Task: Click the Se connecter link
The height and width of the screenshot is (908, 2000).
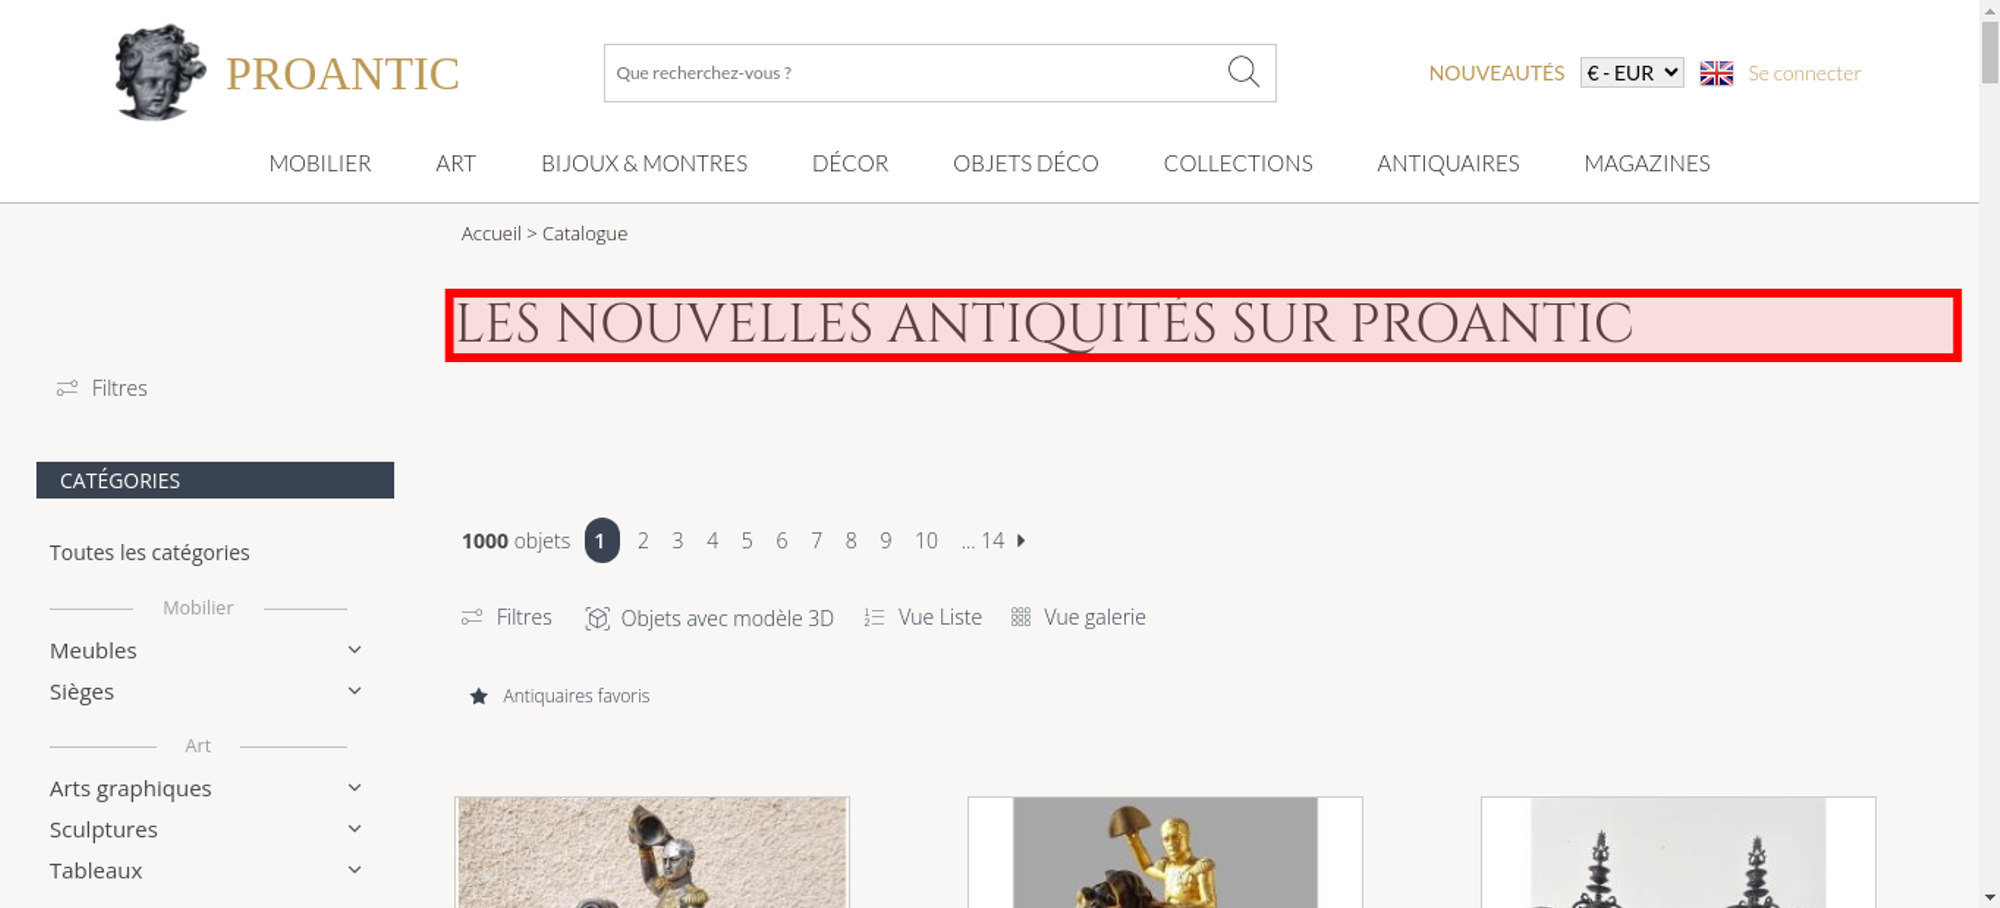Action: pyautogui.click(x=1804, y=73)
